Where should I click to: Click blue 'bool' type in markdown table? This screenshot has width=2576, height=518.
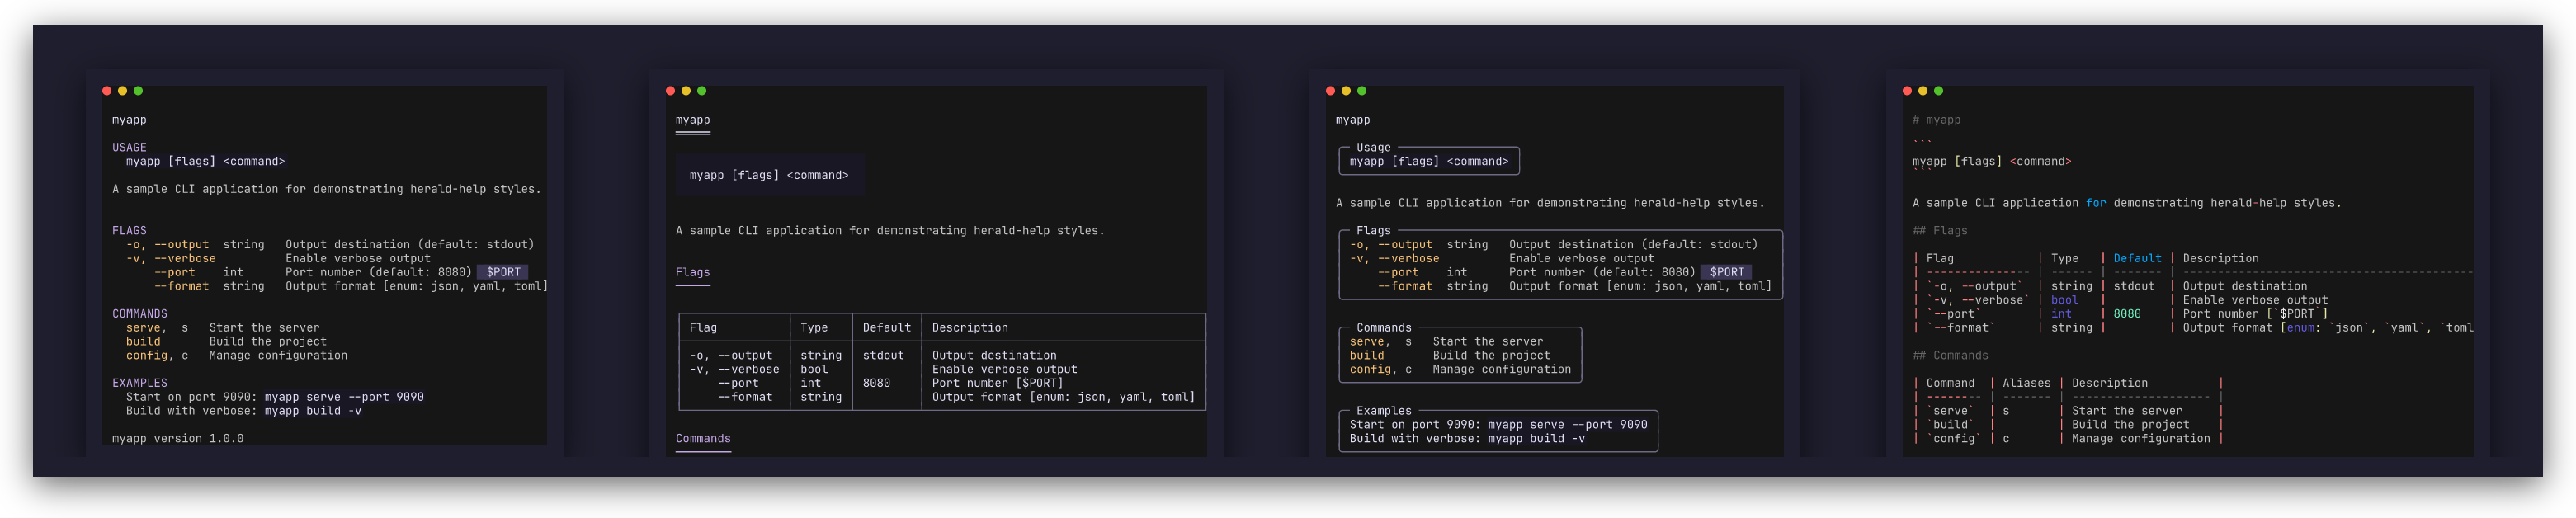click(2065, 300)
